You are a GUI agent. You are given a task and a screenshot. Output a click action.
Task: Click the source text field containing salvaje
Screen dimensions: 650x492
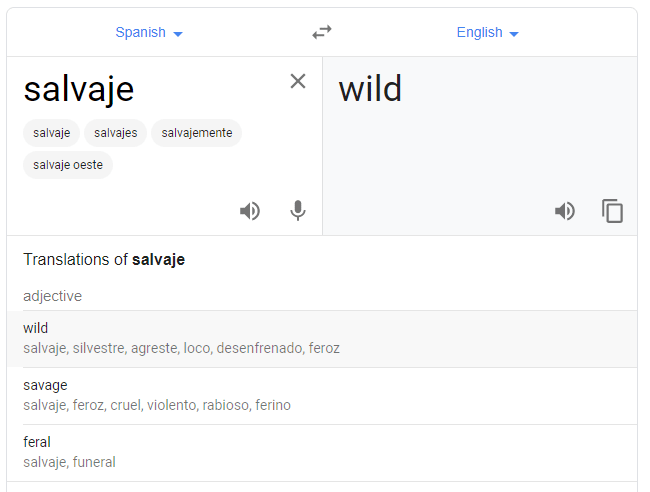pyautogui.click(x=79, y=89)
